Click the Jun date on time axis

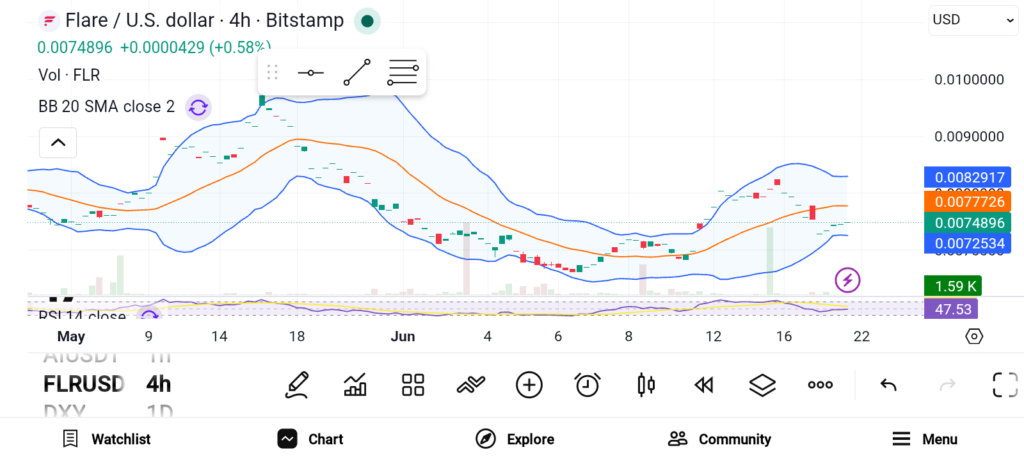[403, 337]
